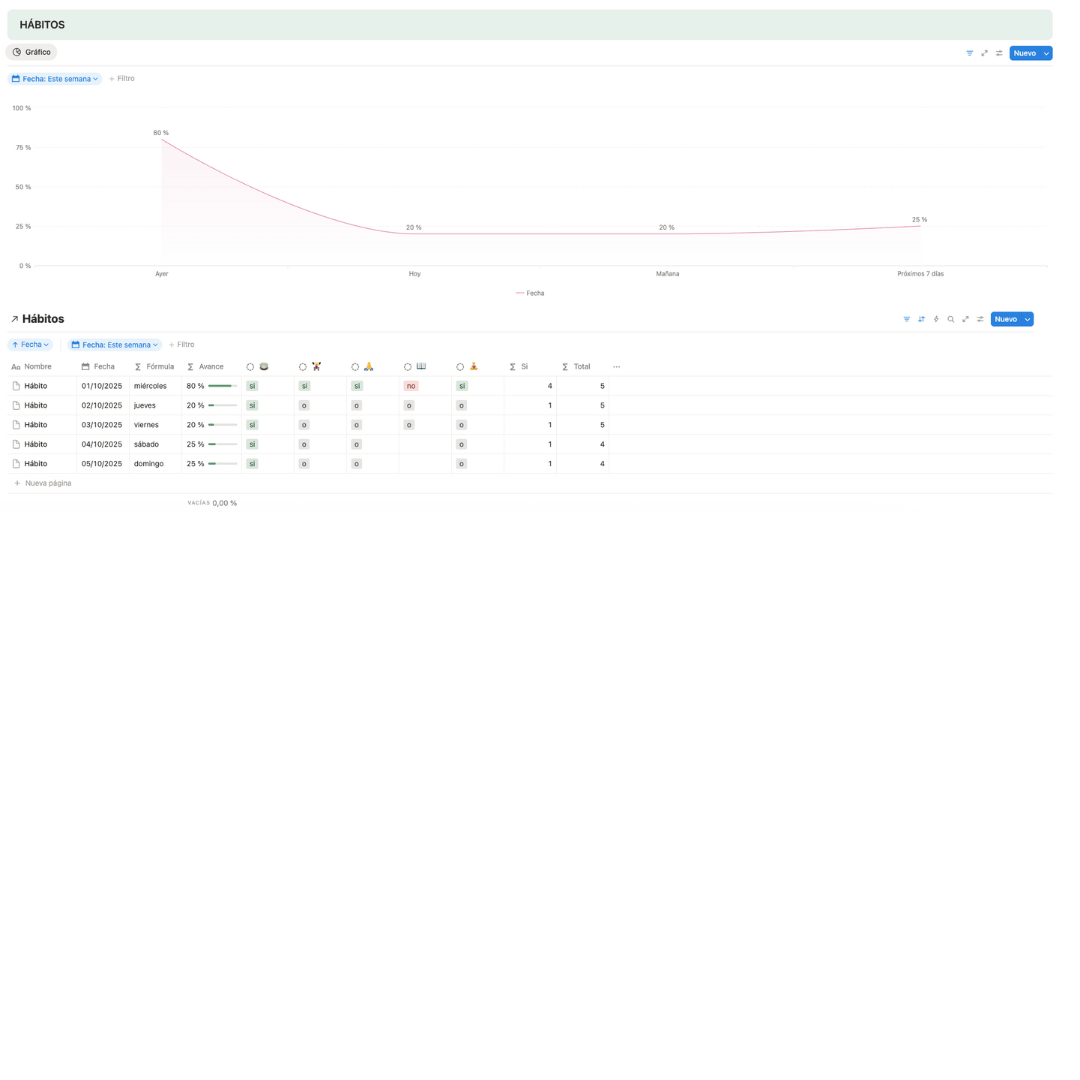
Task: Toggle book 'o' status in viernes row
Action: [408, 425]
